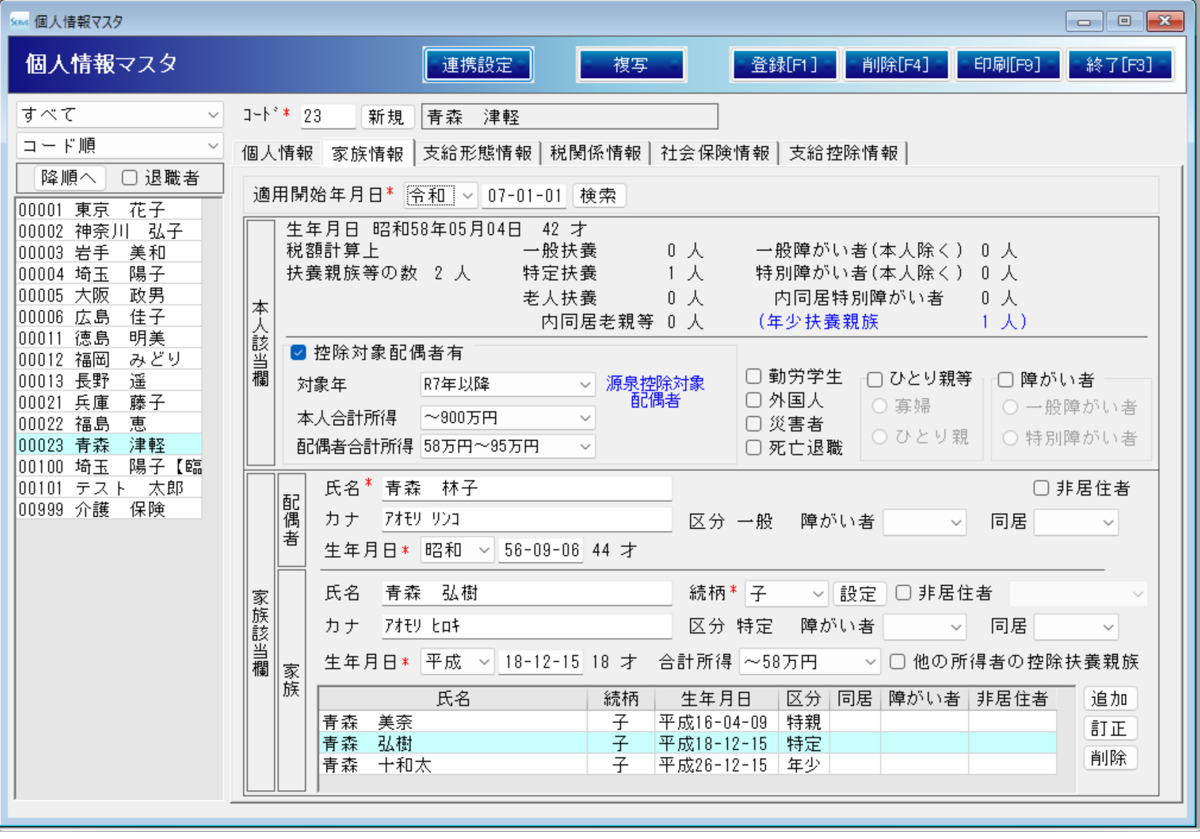Click 追加 to add a family member
1200x839 pixels.
(x=1110, y=699)
